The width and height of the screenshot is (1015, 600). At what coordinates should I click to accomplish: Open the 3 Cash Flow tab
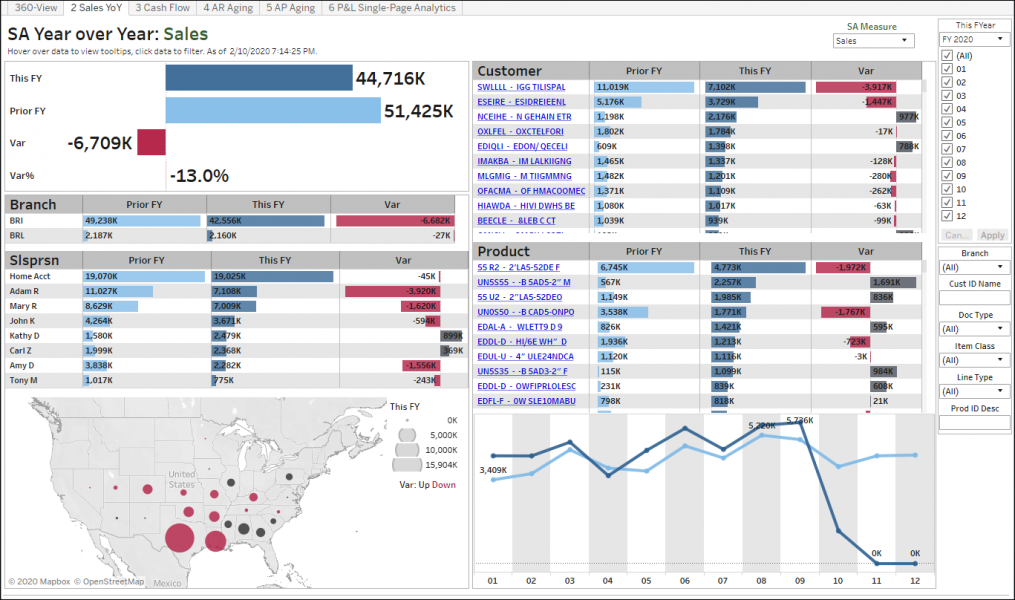(162, 8)
